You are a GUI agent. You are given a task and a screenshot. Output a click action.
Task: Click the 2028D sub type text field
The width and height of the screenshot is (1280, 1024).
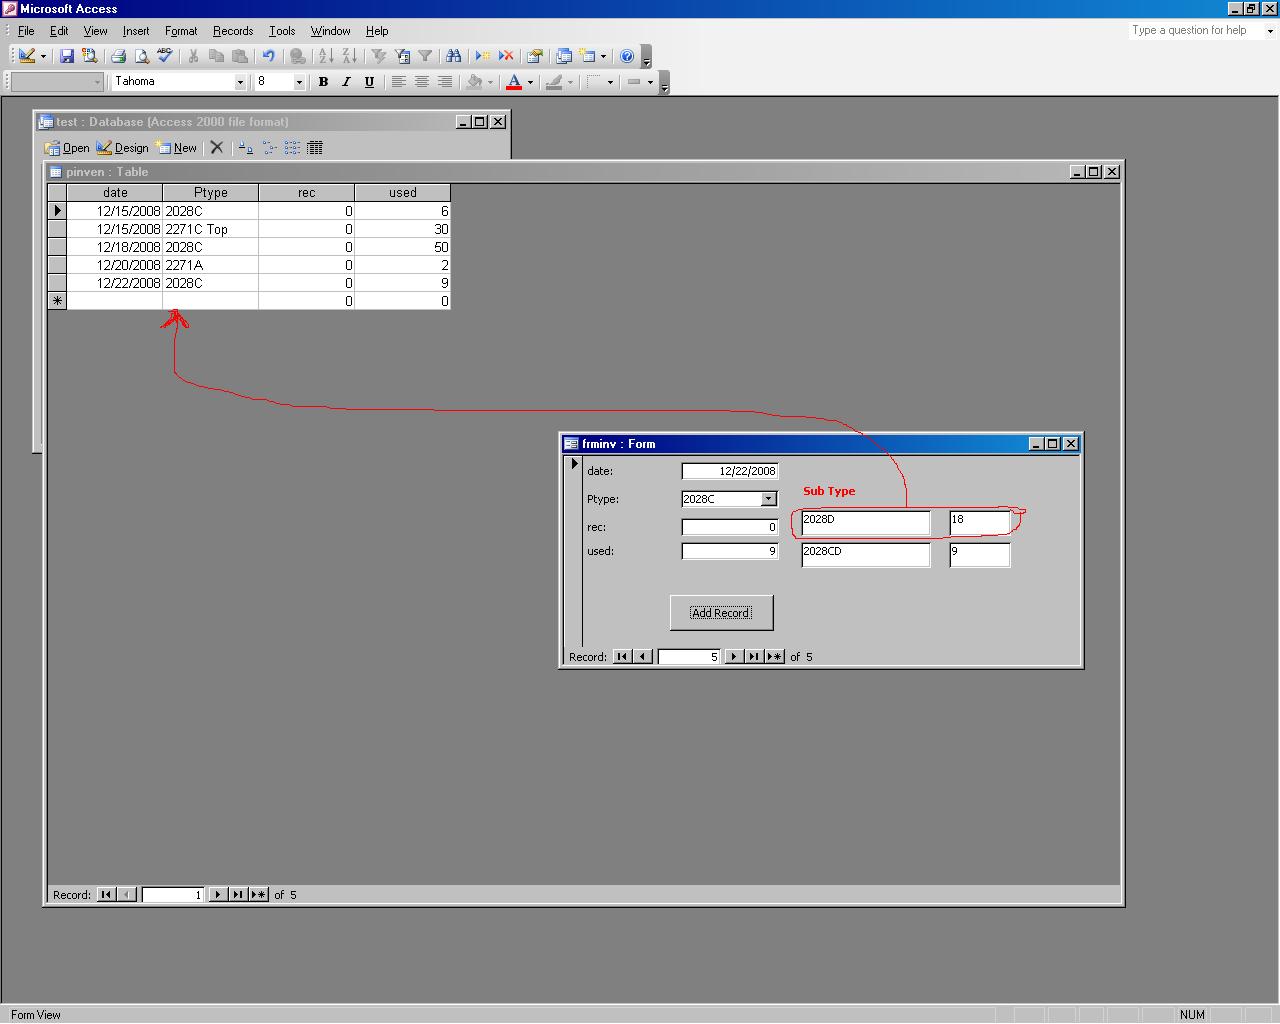865,522
